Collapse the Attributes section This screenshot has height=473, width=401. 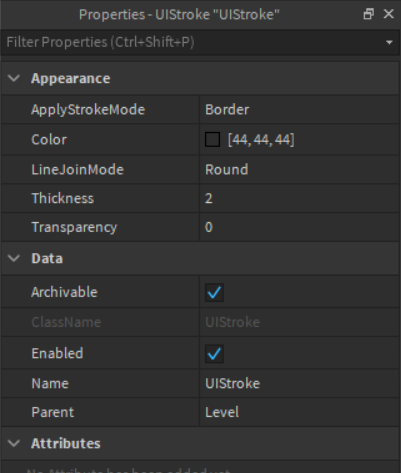(14, 443)
